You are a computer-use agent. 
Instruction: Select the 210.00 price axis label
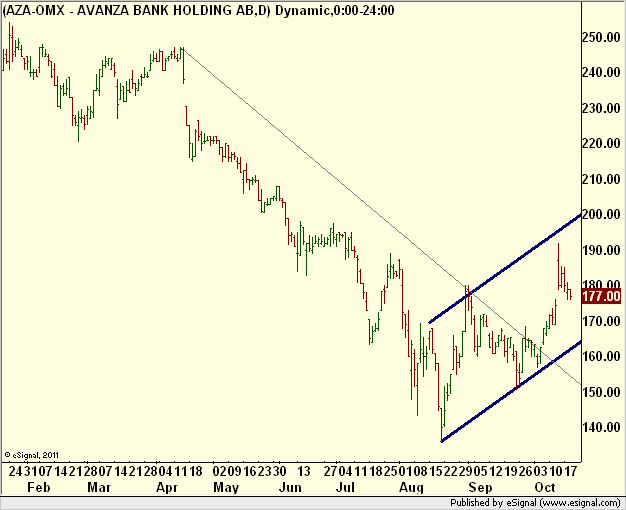pos(601,179)
